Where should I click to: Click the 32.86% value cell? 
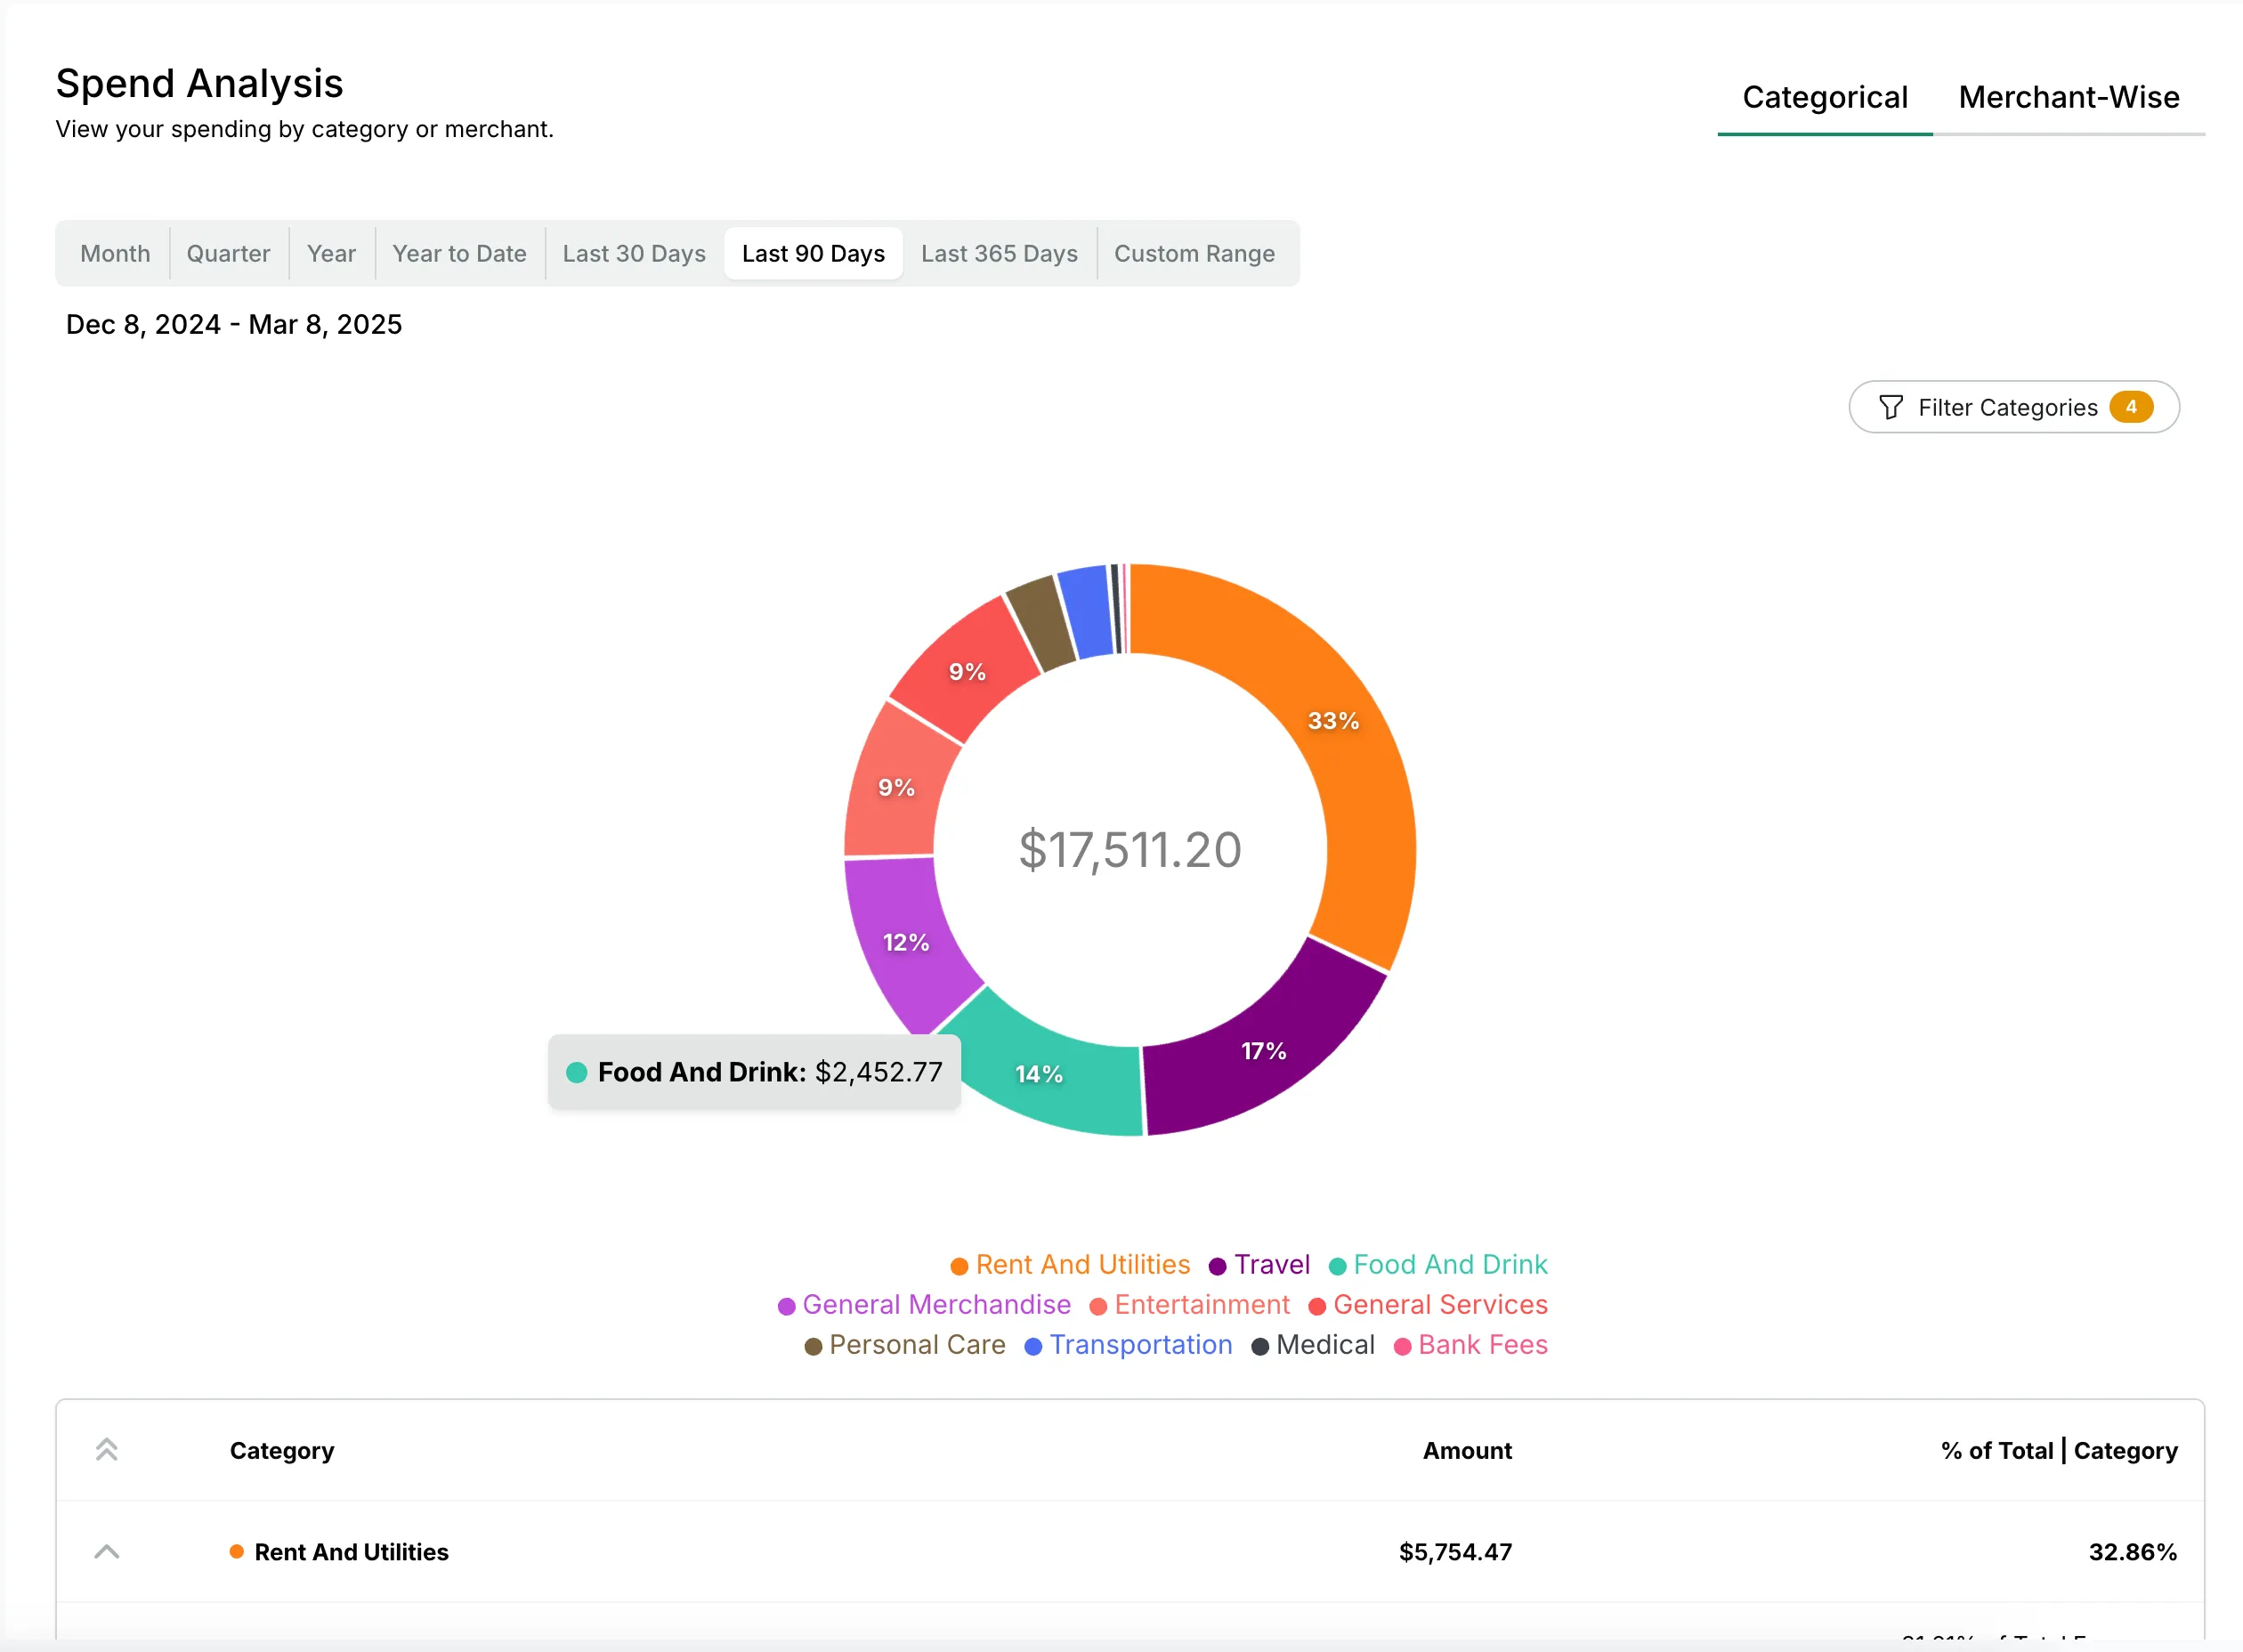click(2132, 1552)
